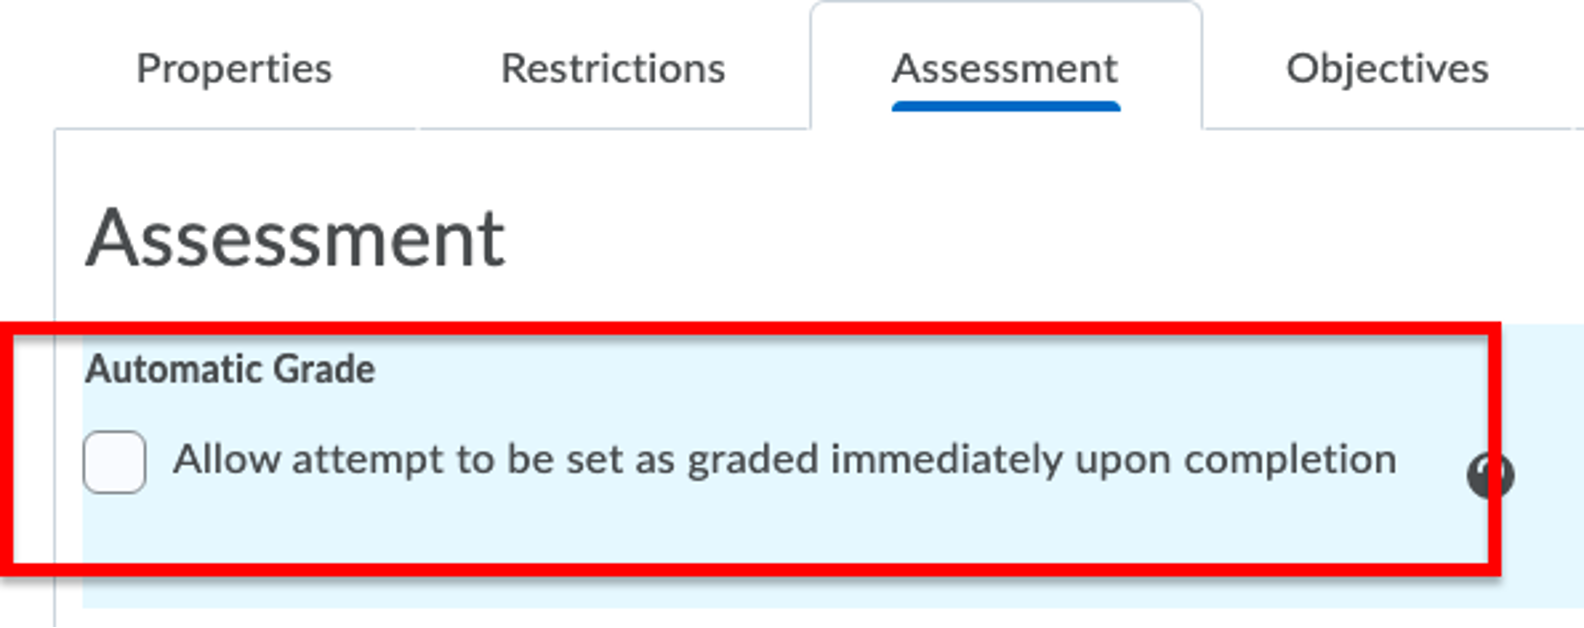Navigate to Restrictions settings

[x=614, y=68]
